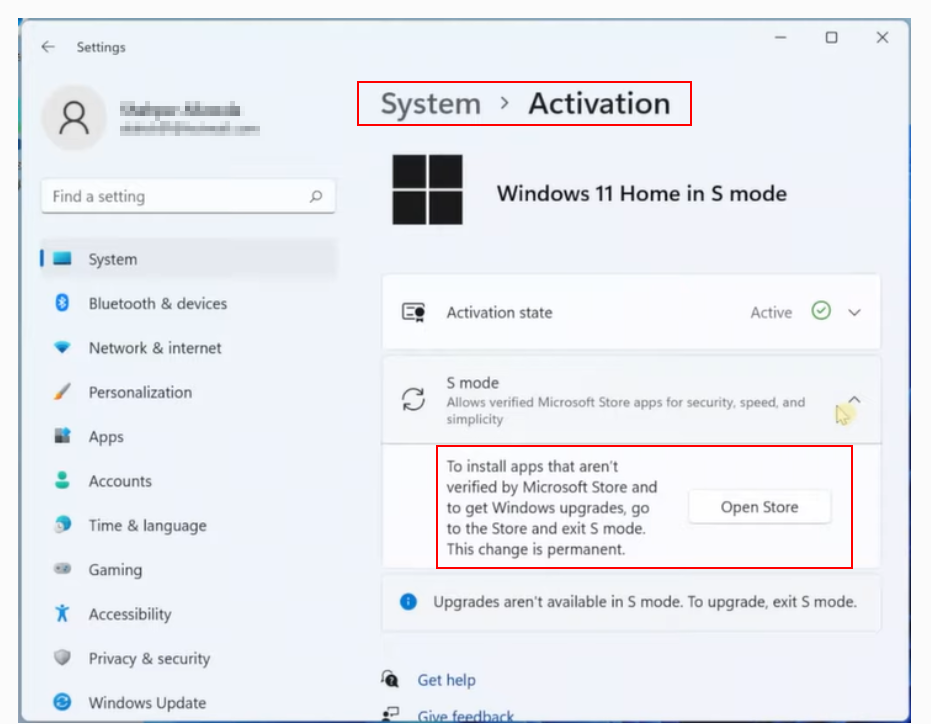Click the blue info icon for upgrades notice

point(408,602)
